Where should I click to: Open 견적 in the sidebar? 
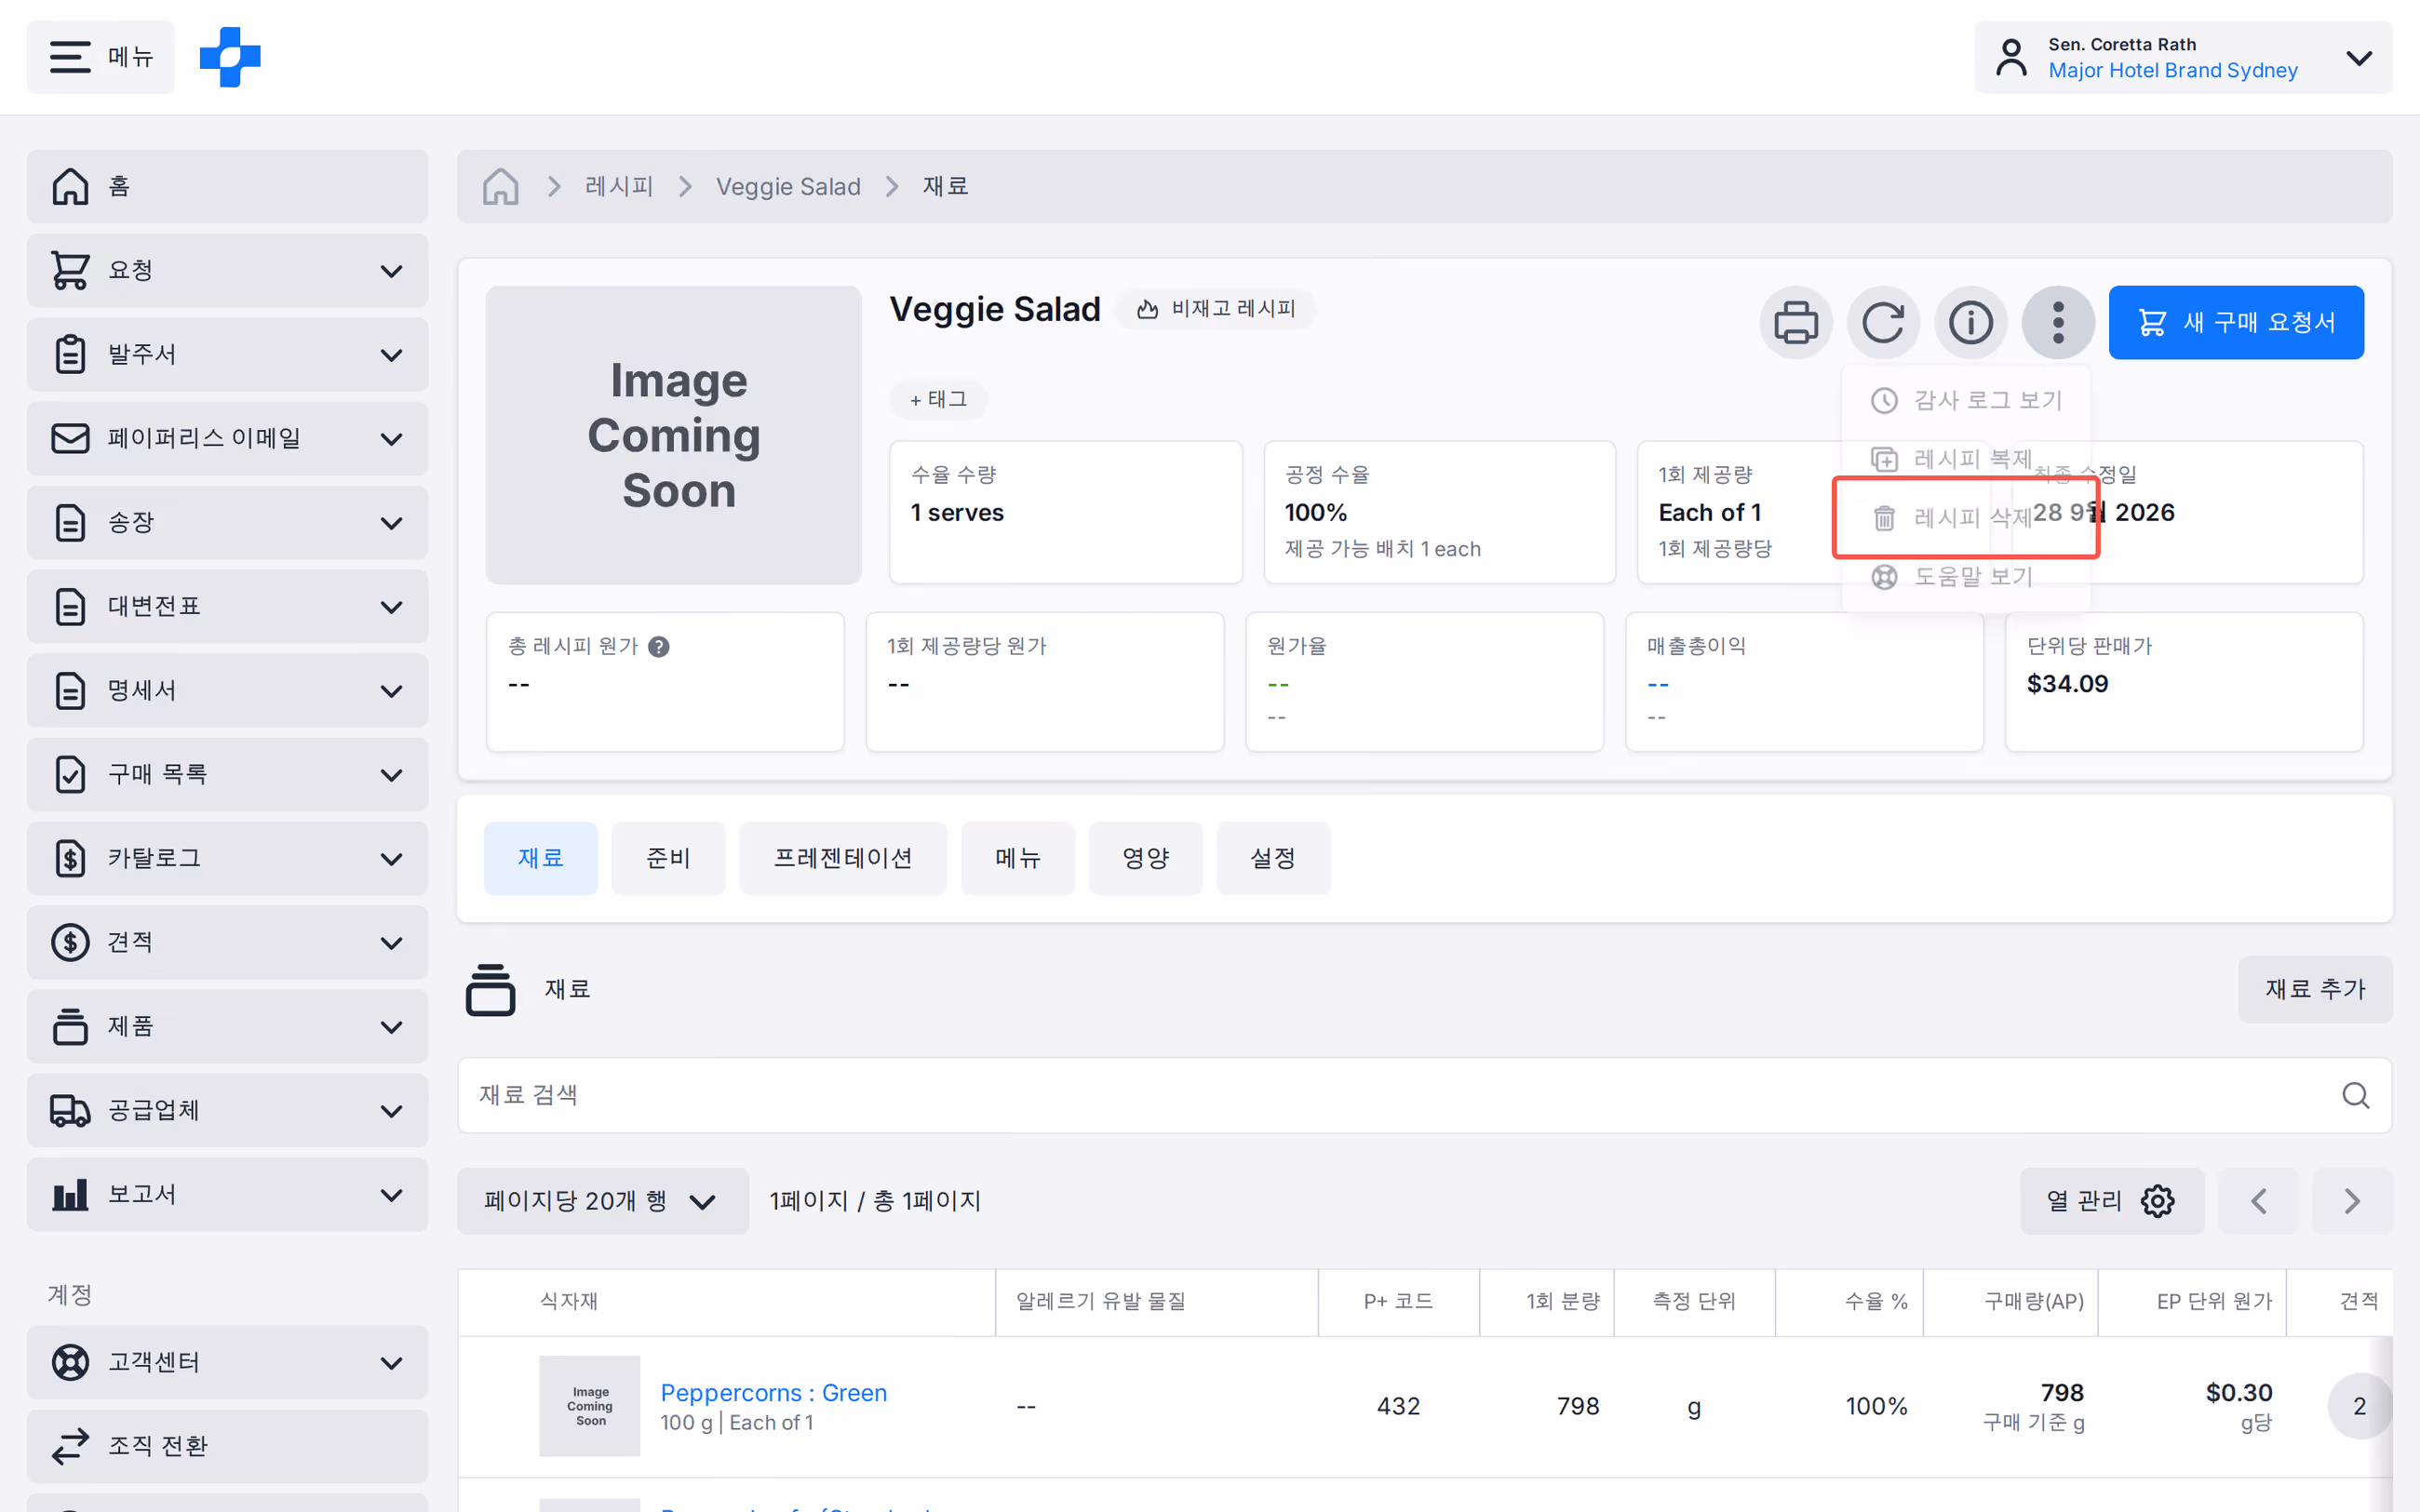pyautogui.click(x=227, y=942)
